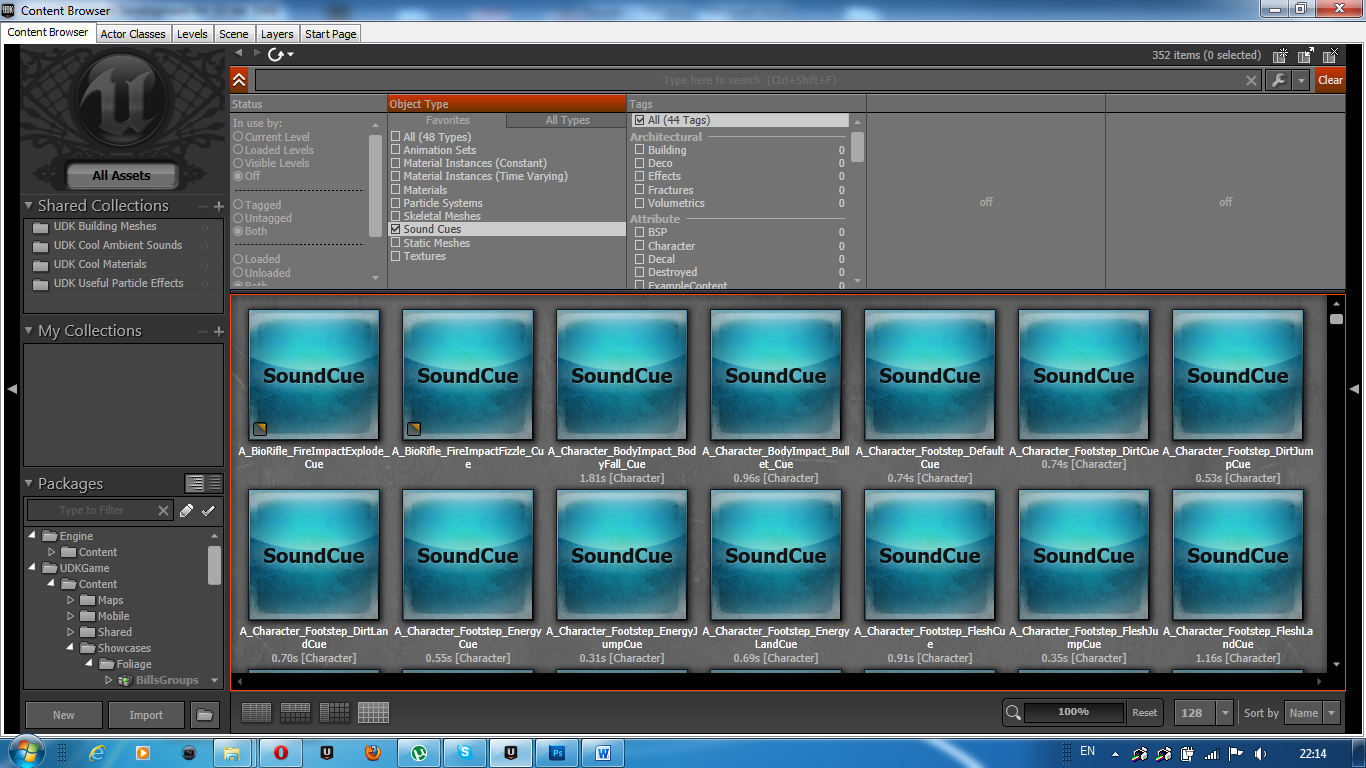The height and width of the screenshot is (768, 1366).
Task: Click the Reset zoom button
Action: 1144,713
